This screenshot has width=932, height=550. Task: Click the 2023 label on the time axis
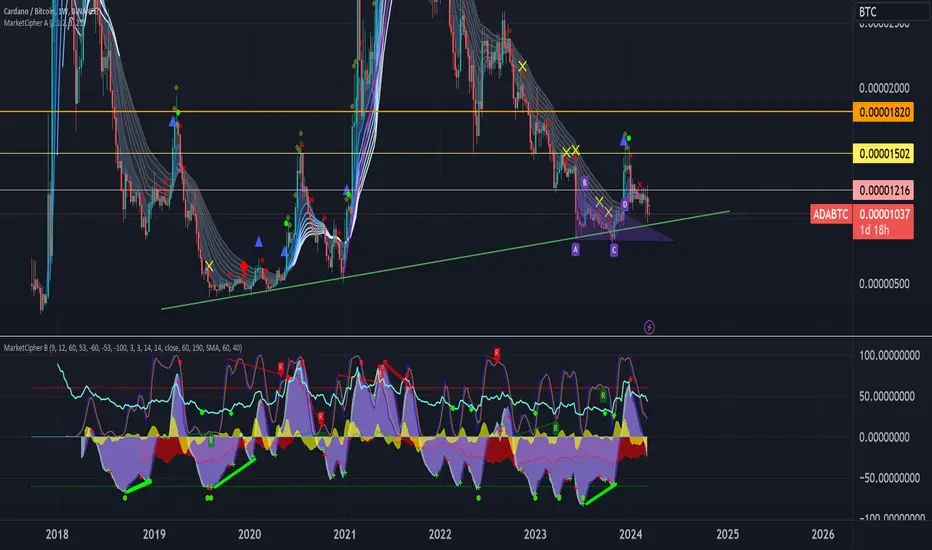click(535, 535)
